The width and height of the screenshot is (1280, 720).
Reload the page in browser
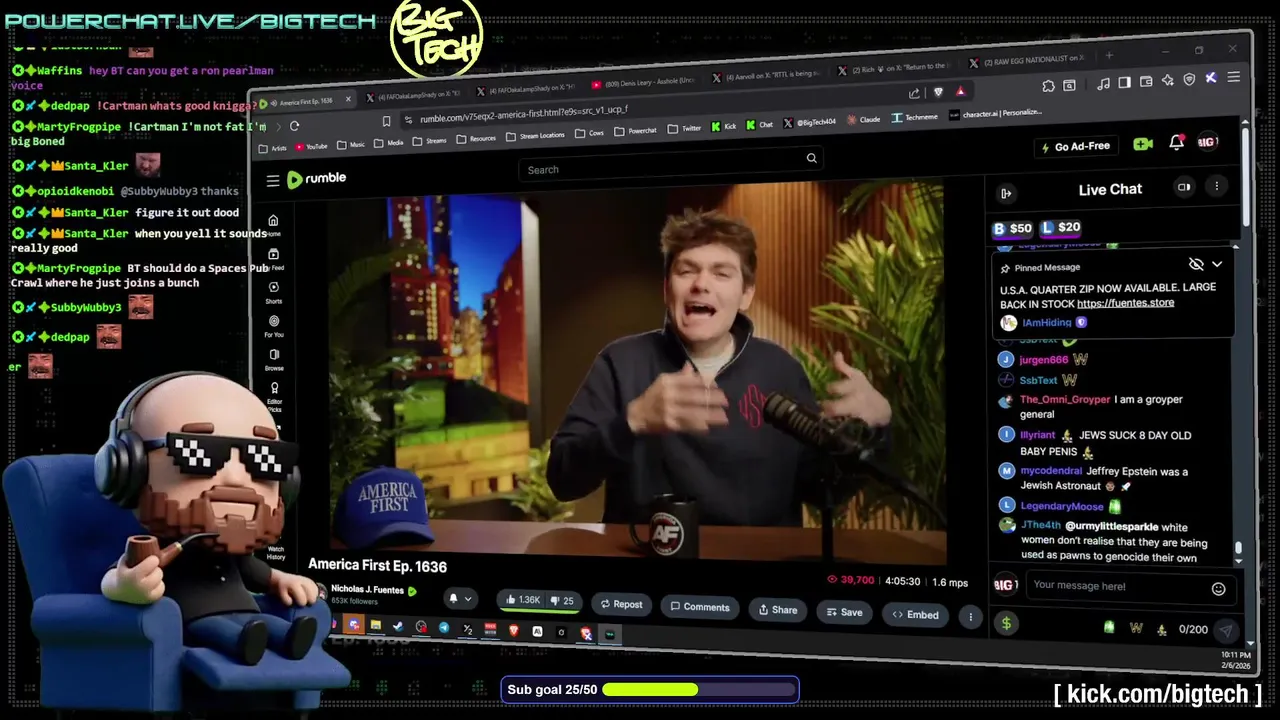pos(294,126)
